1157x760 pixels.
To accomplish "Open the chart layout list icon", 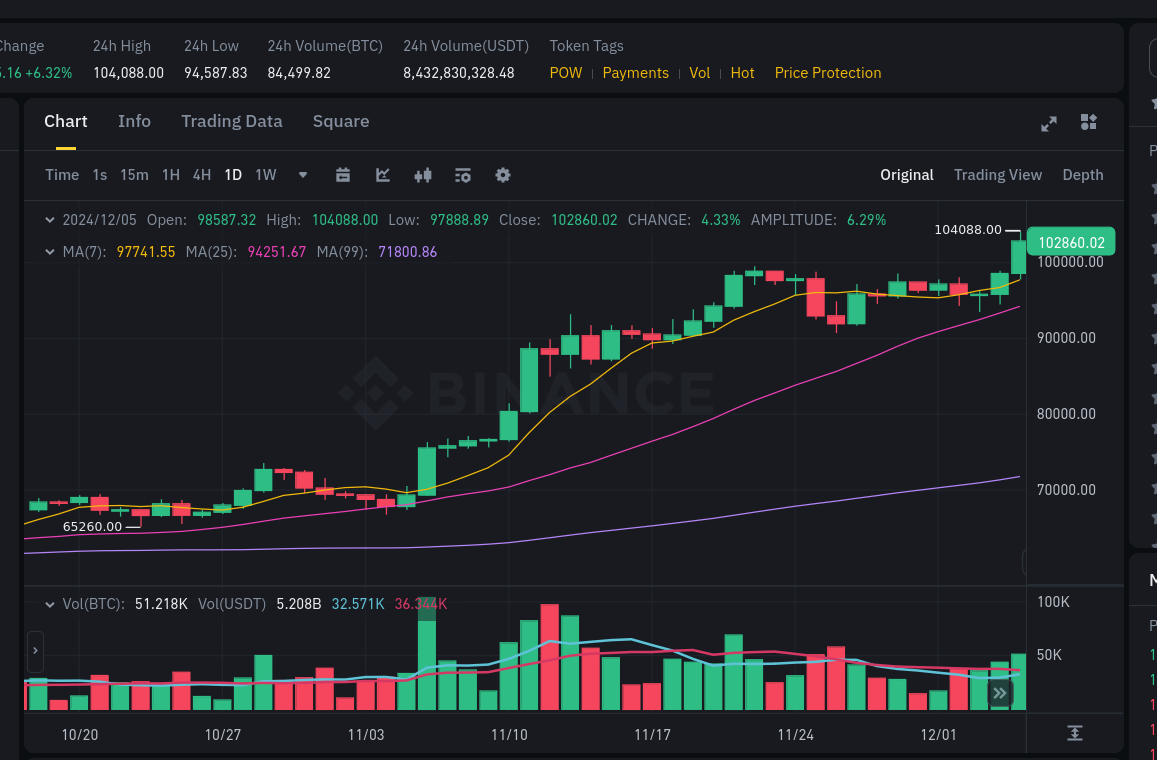I will point(463,175).
